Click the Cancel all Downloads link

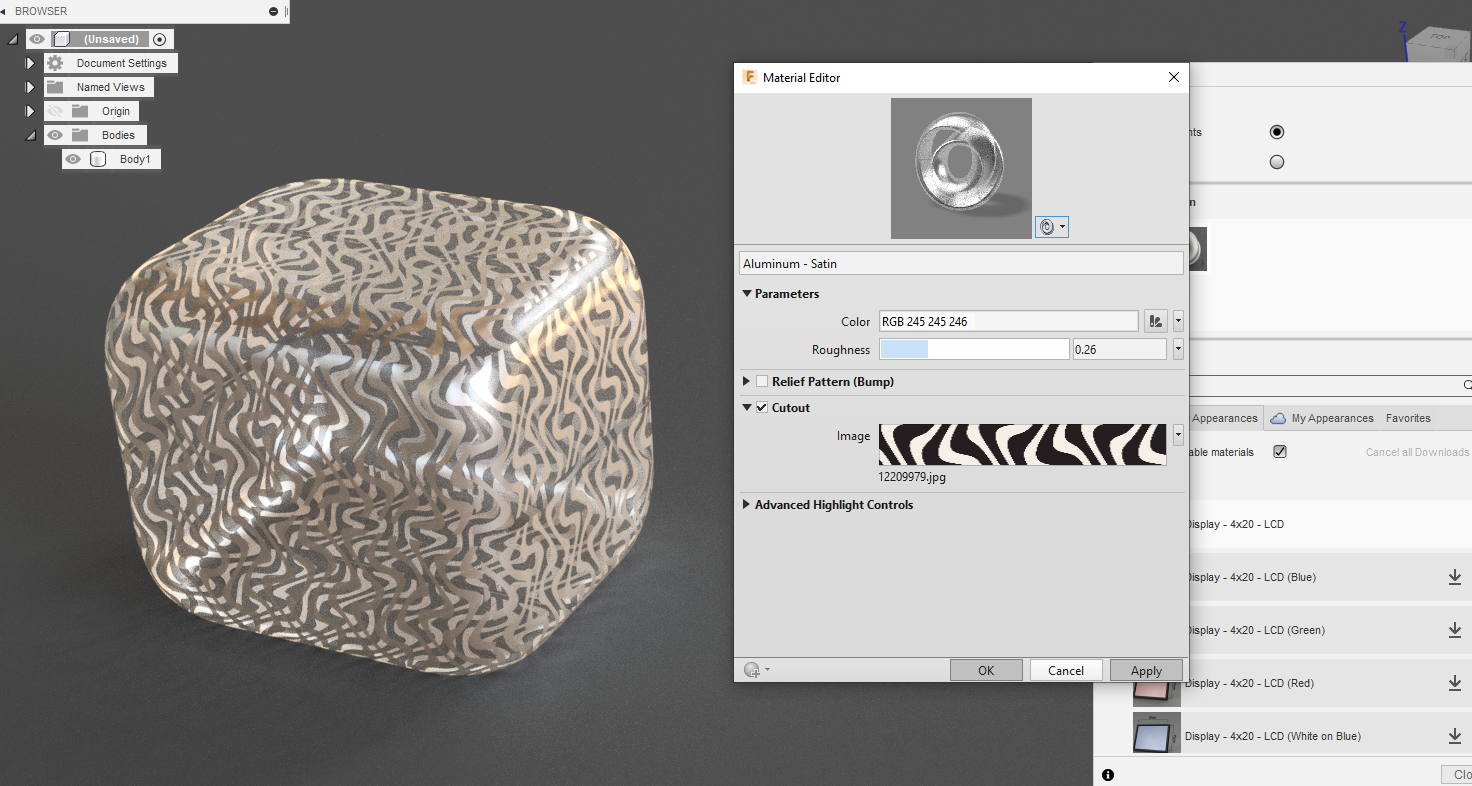(1416, 452)
